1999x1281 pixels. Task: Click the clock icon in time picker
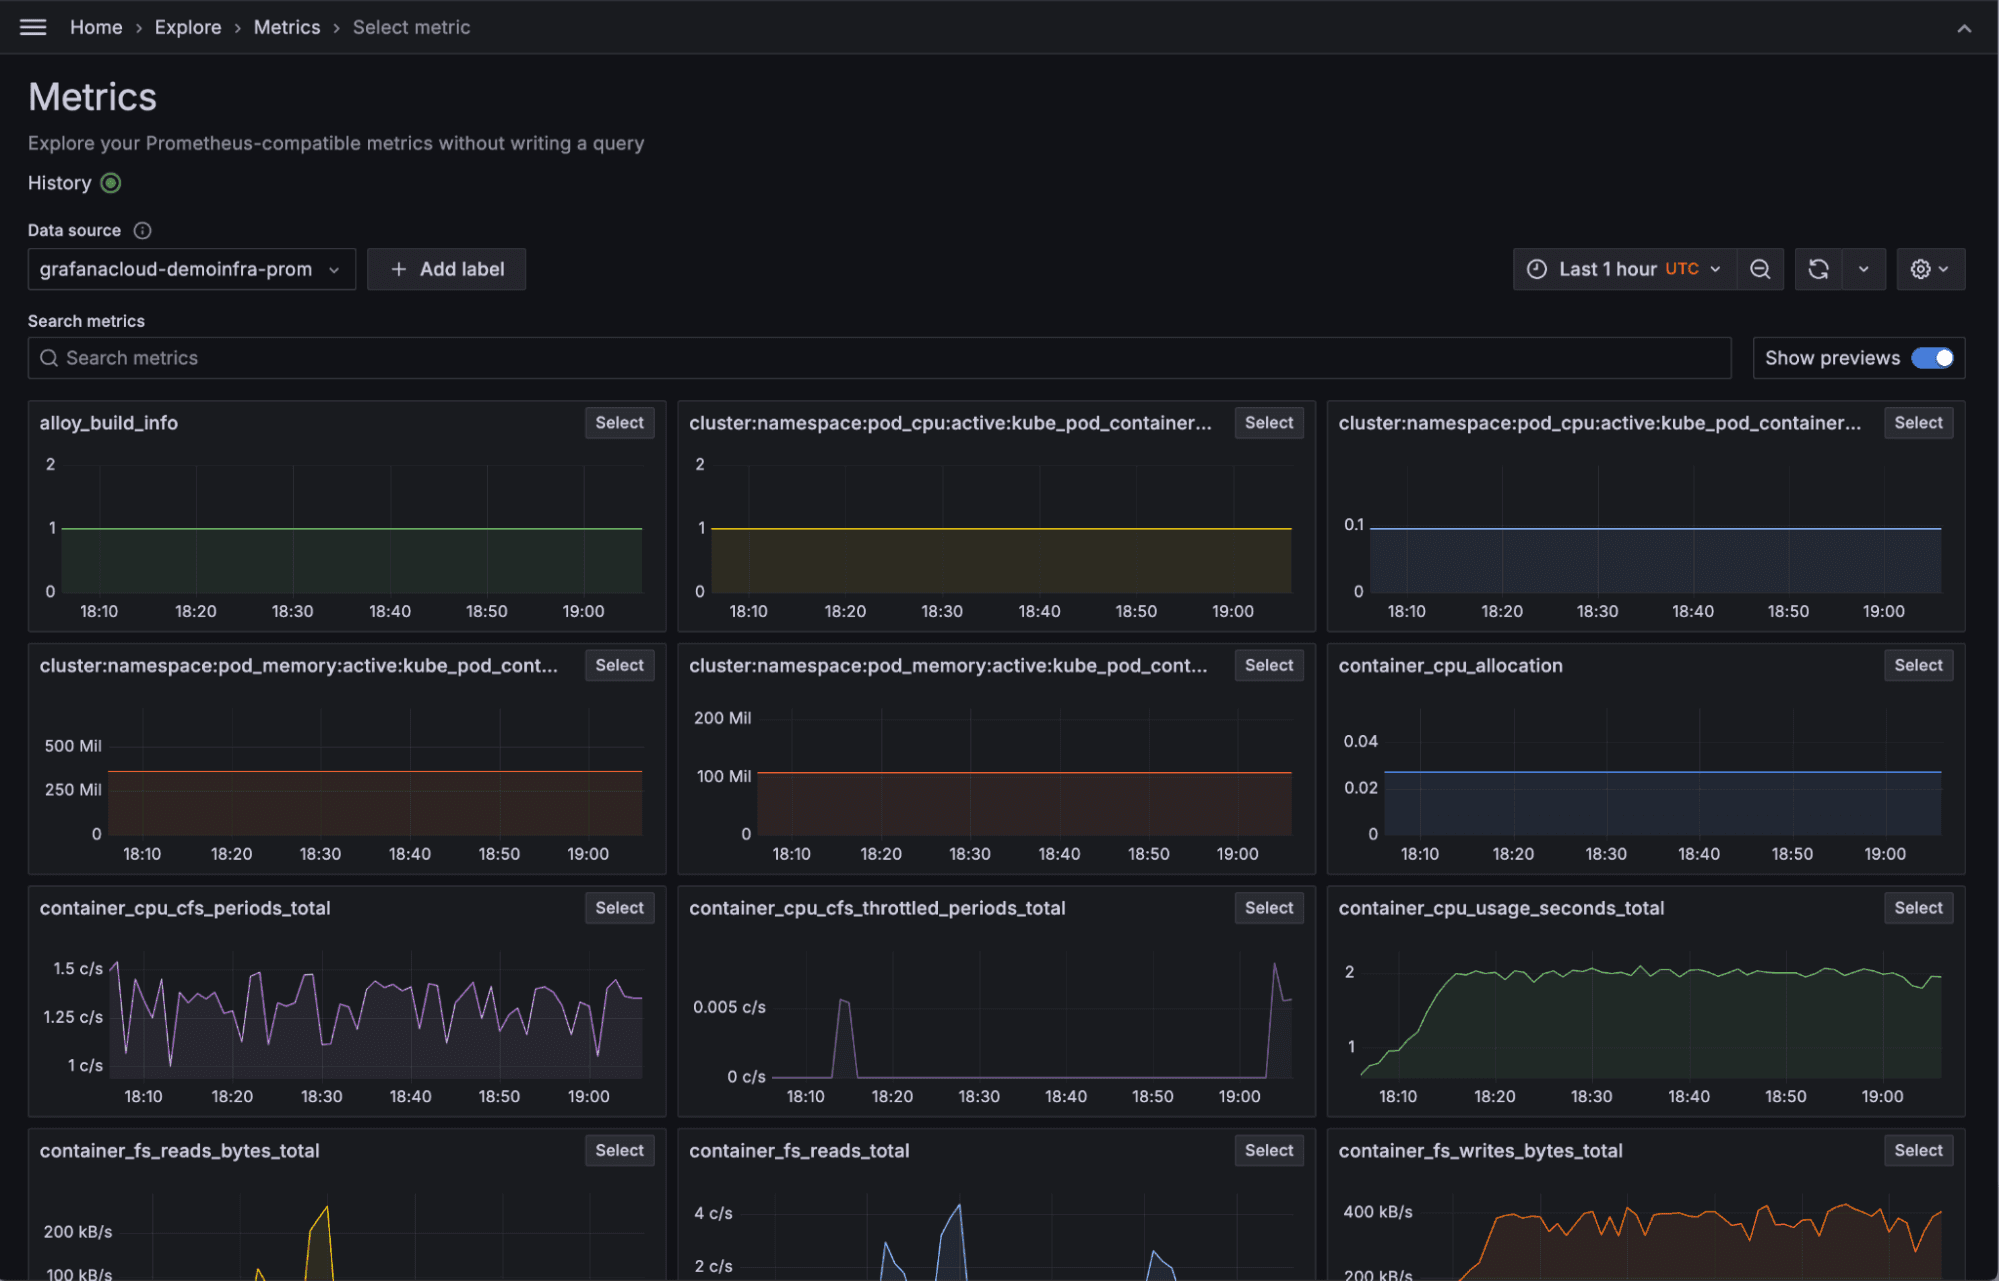coord(1537,269)
